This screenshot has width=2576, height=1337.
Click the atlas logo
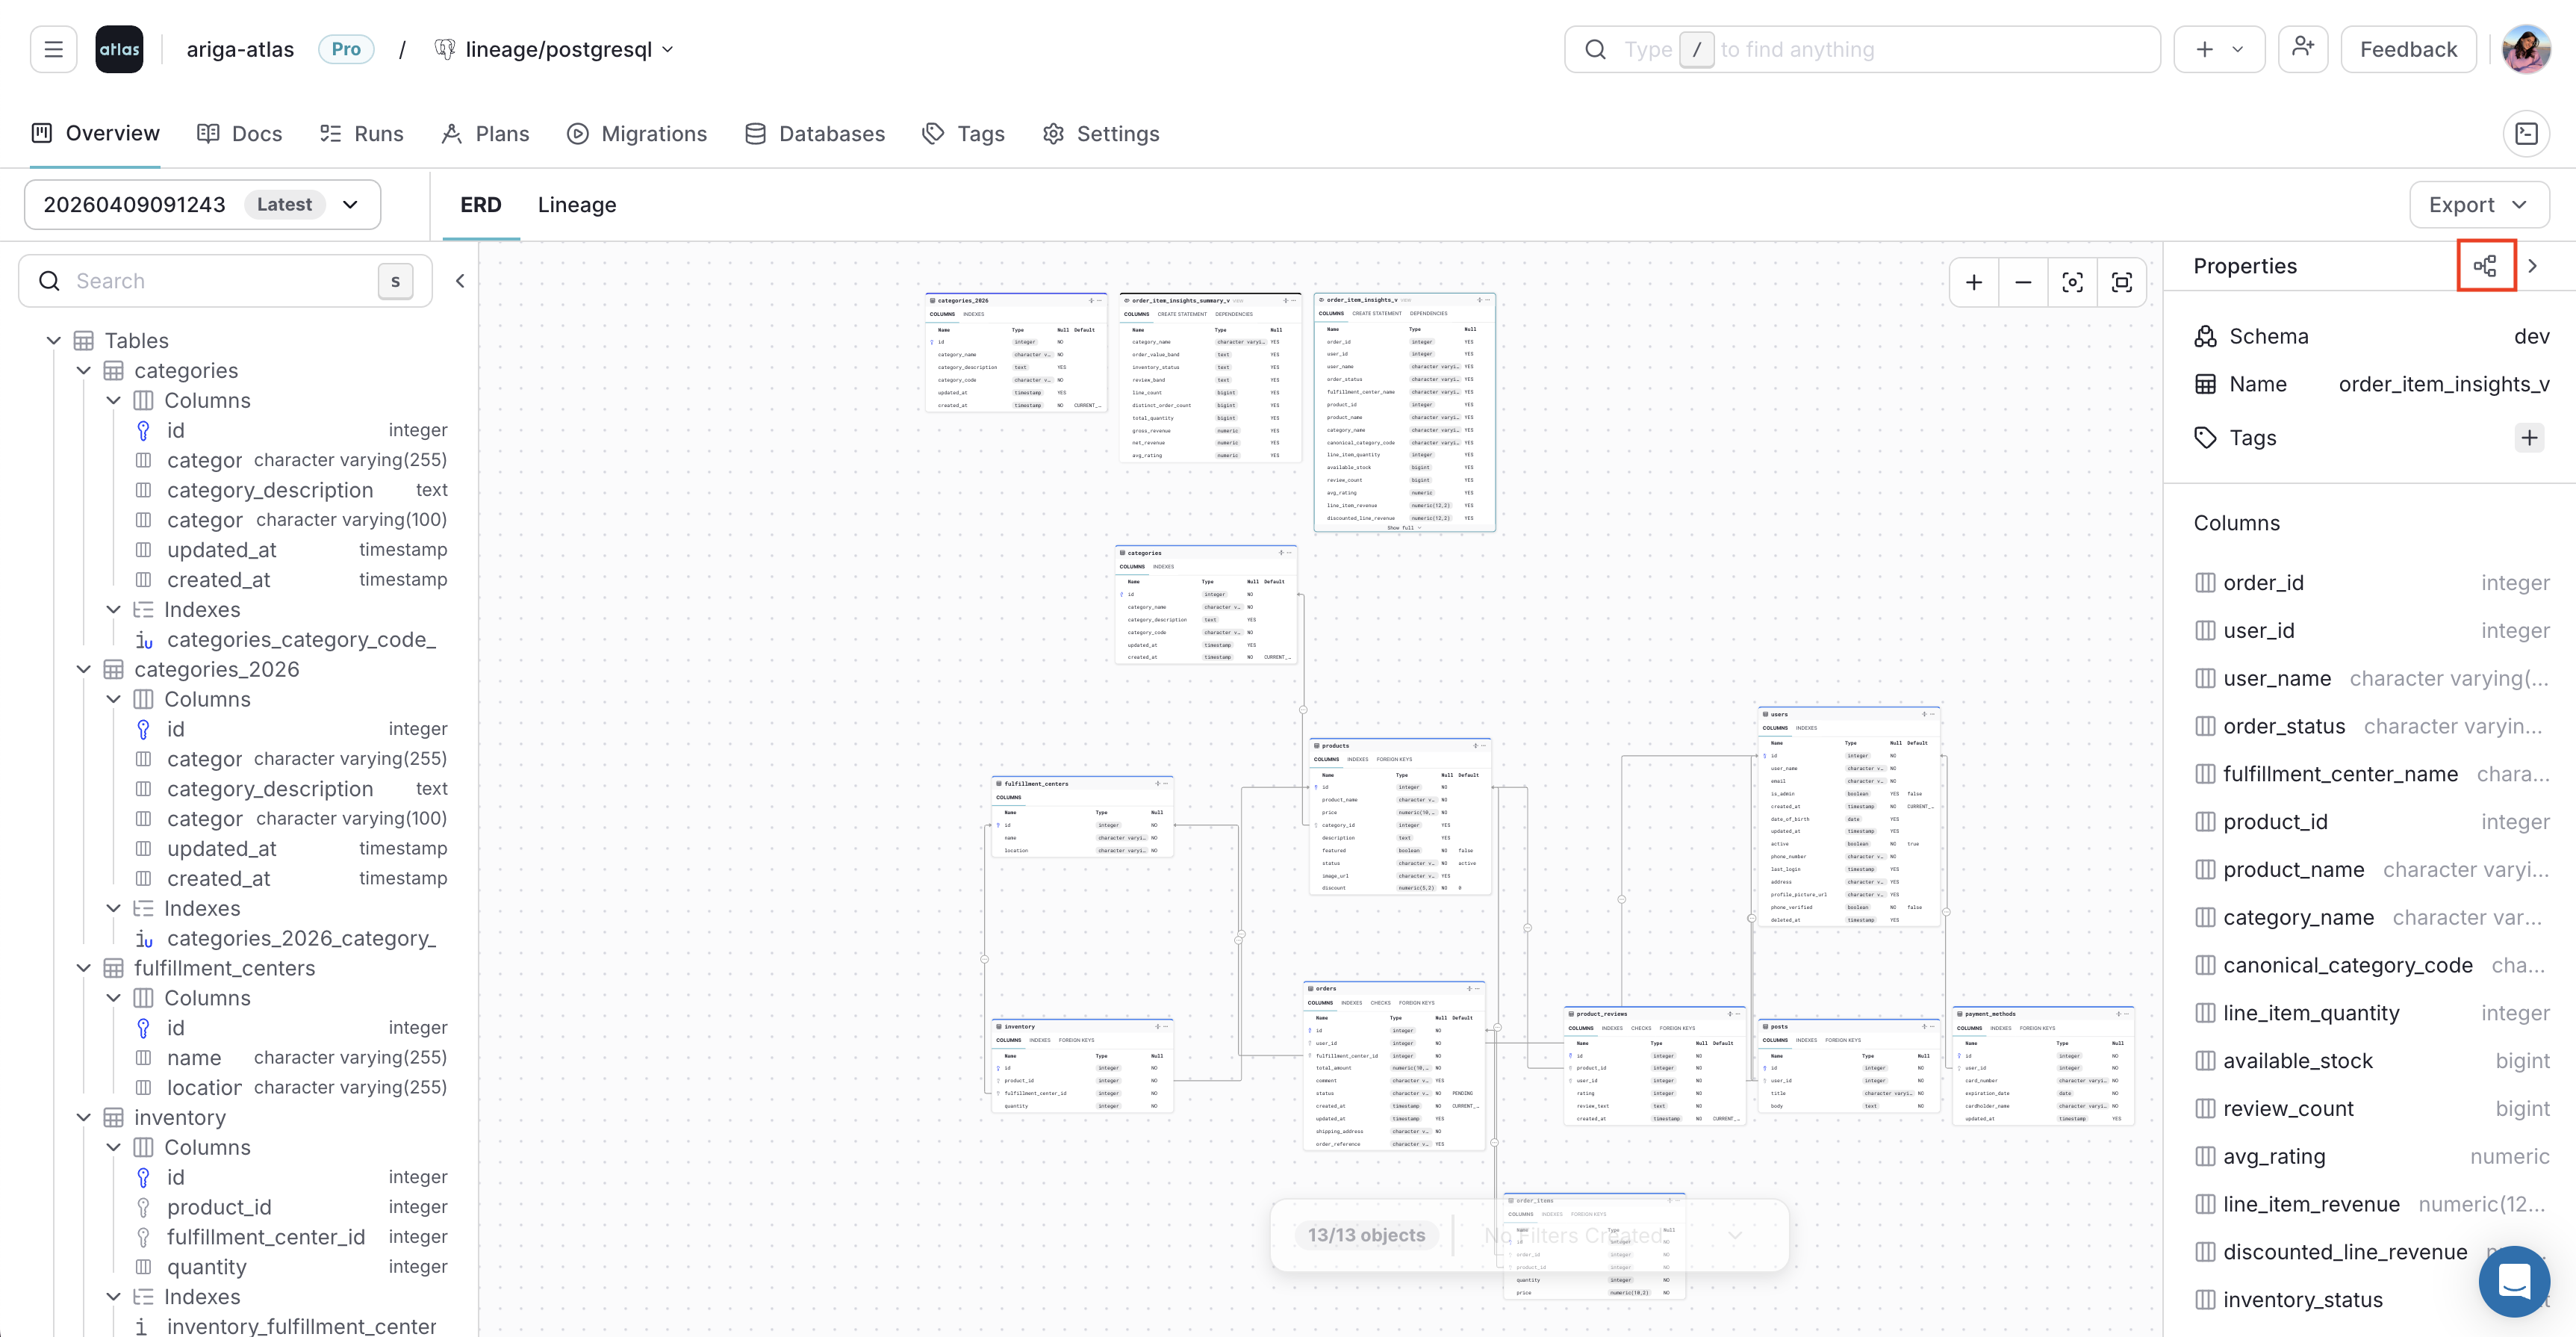click(x=119, y=48)
